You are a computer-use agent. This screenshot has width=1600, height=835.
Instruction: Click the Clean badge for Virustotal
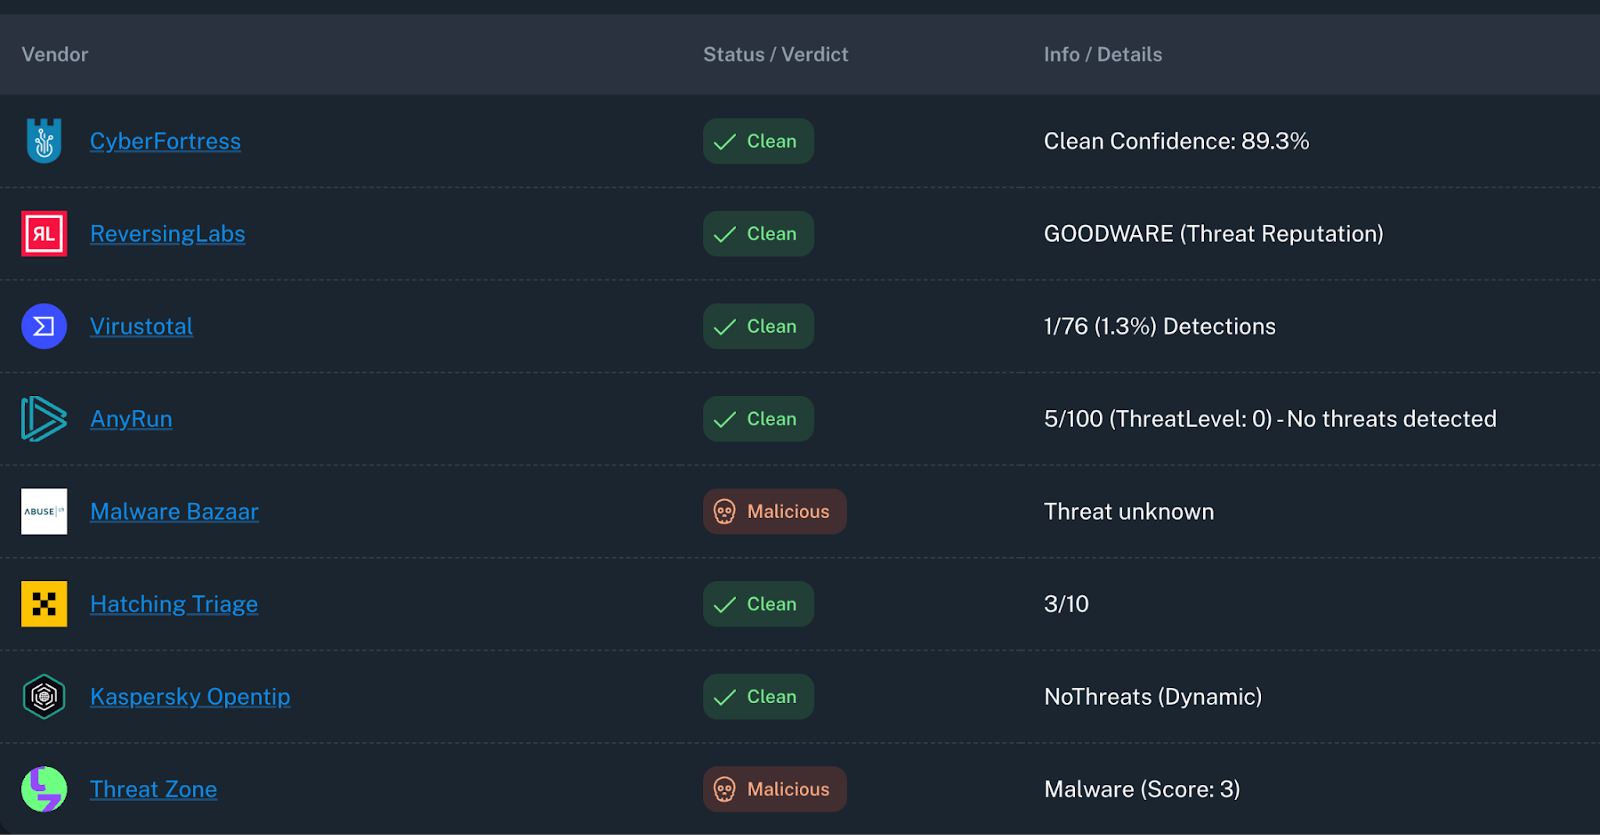point(758,326)
